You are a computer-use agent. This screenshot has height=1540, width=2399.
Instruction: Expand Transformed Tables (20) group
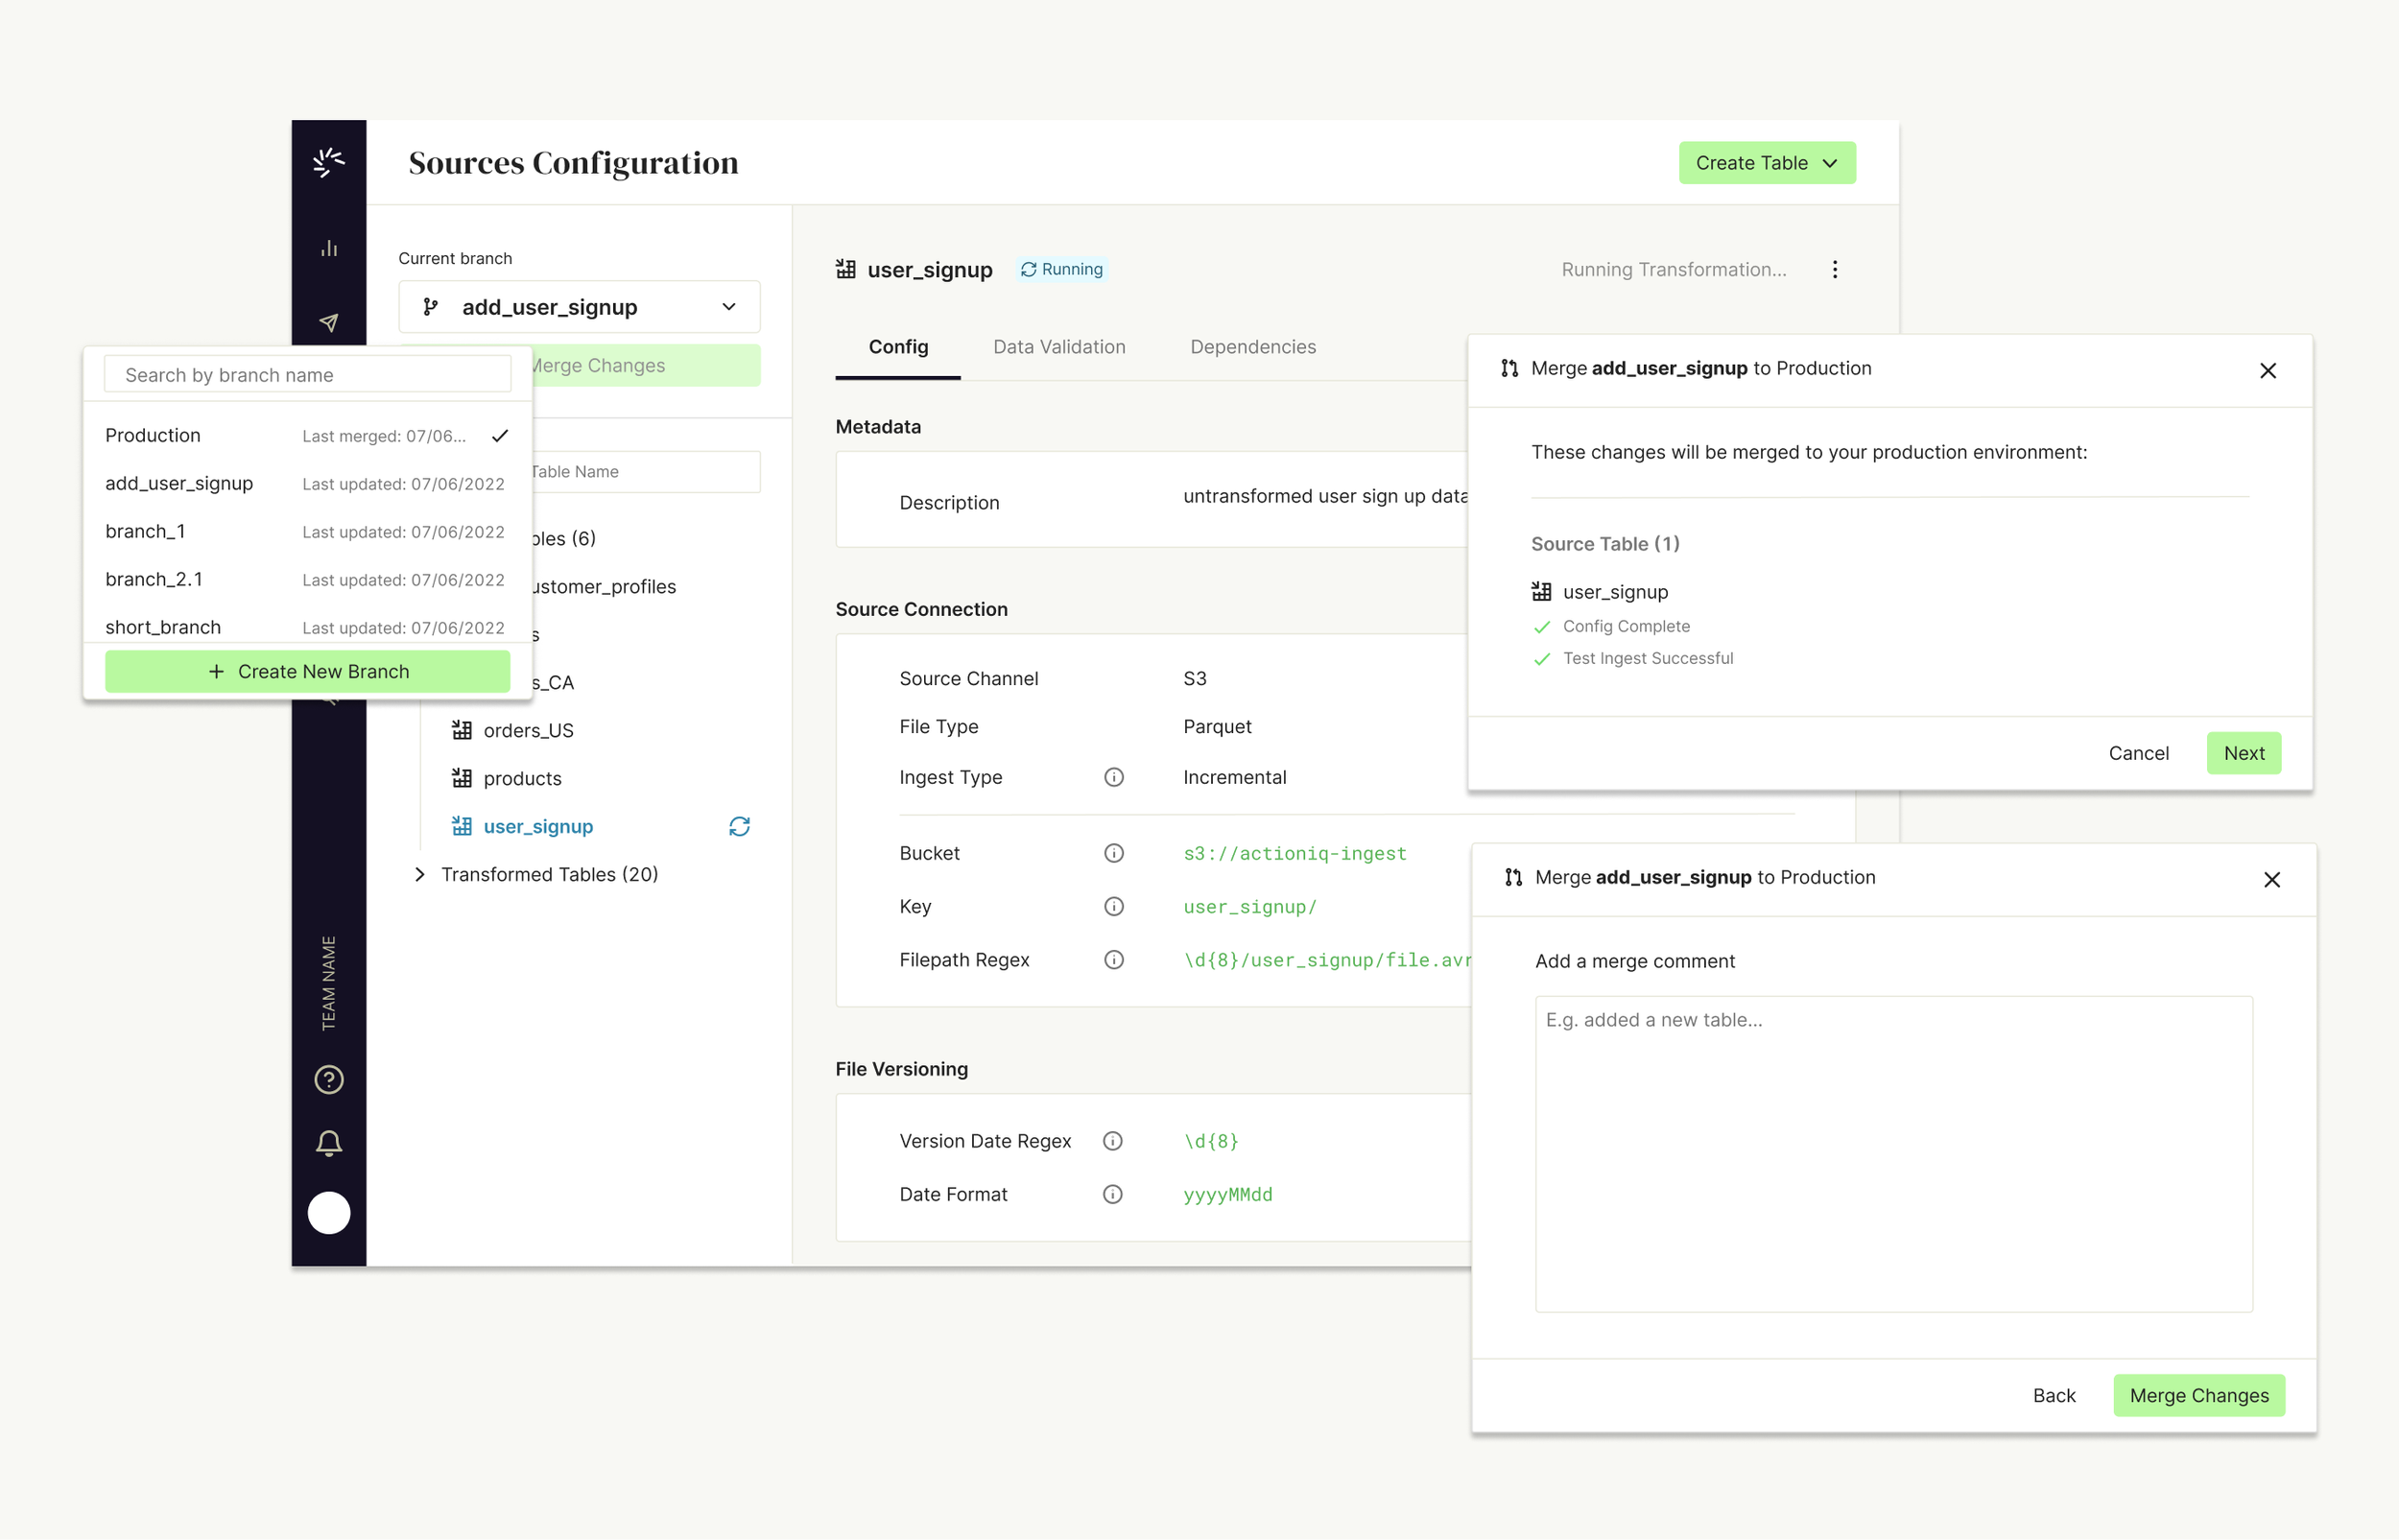coord(420,874)
